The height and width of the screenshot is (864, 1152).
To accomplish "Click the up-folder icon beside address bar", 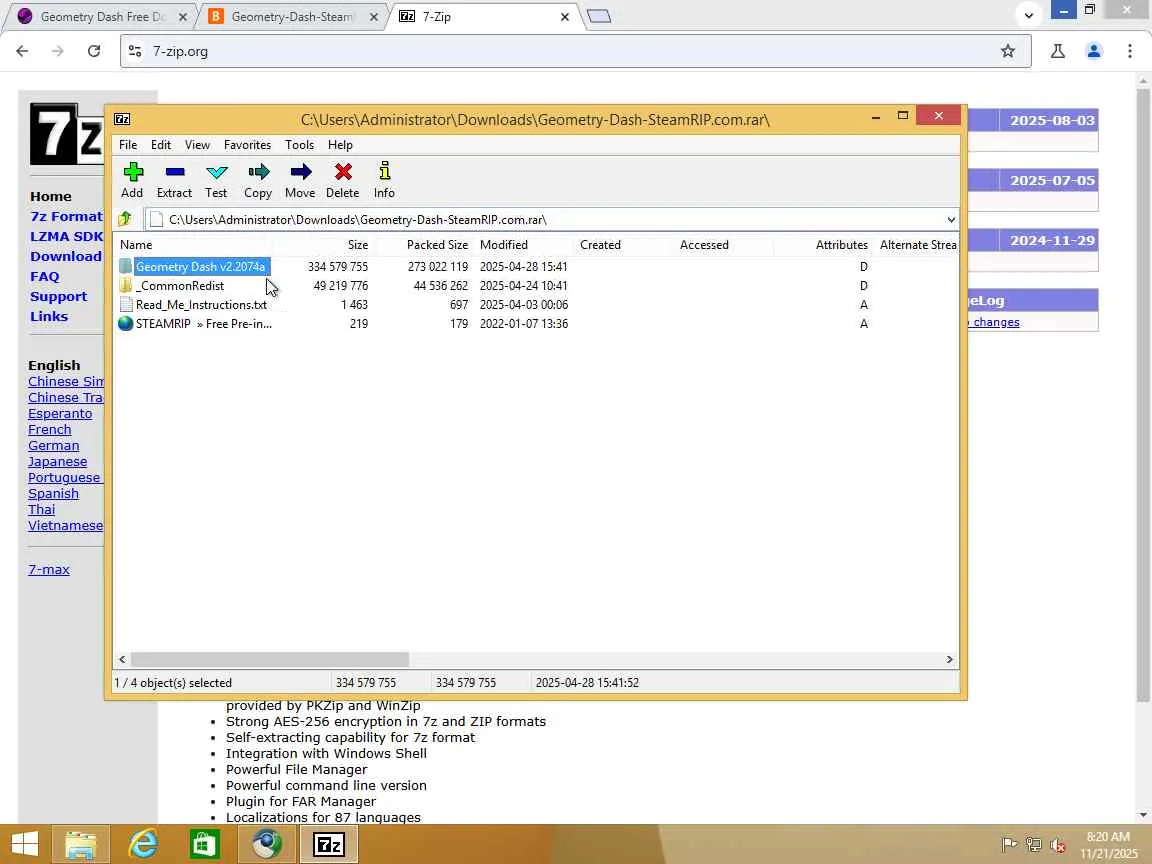I will click(125, 219).
